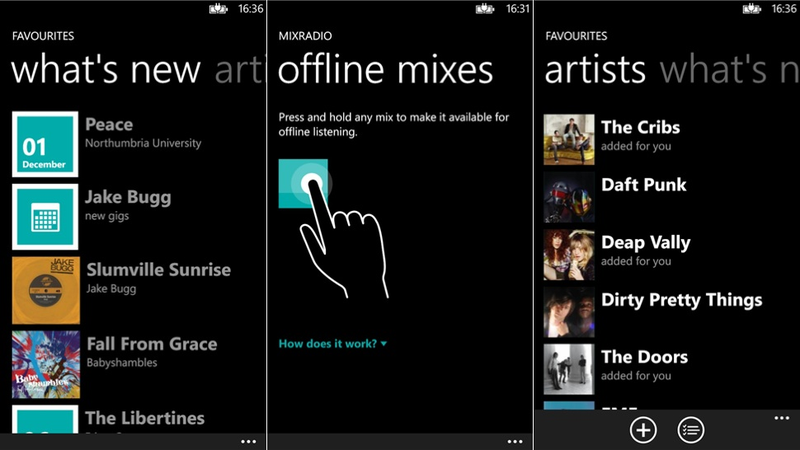Open more options dots in offline mixes screen

tap(515, 441)
